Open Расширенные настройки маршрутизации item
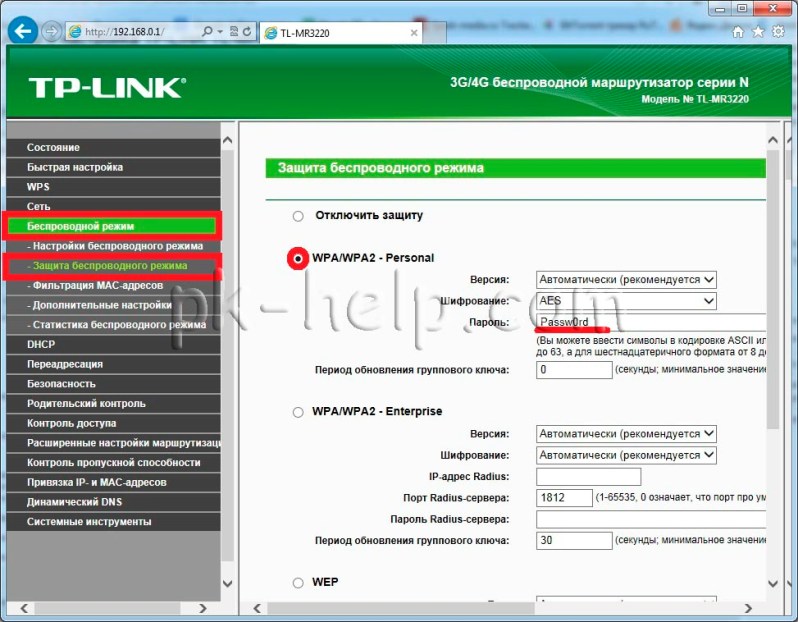798x622 pixels. click(113, 443)
